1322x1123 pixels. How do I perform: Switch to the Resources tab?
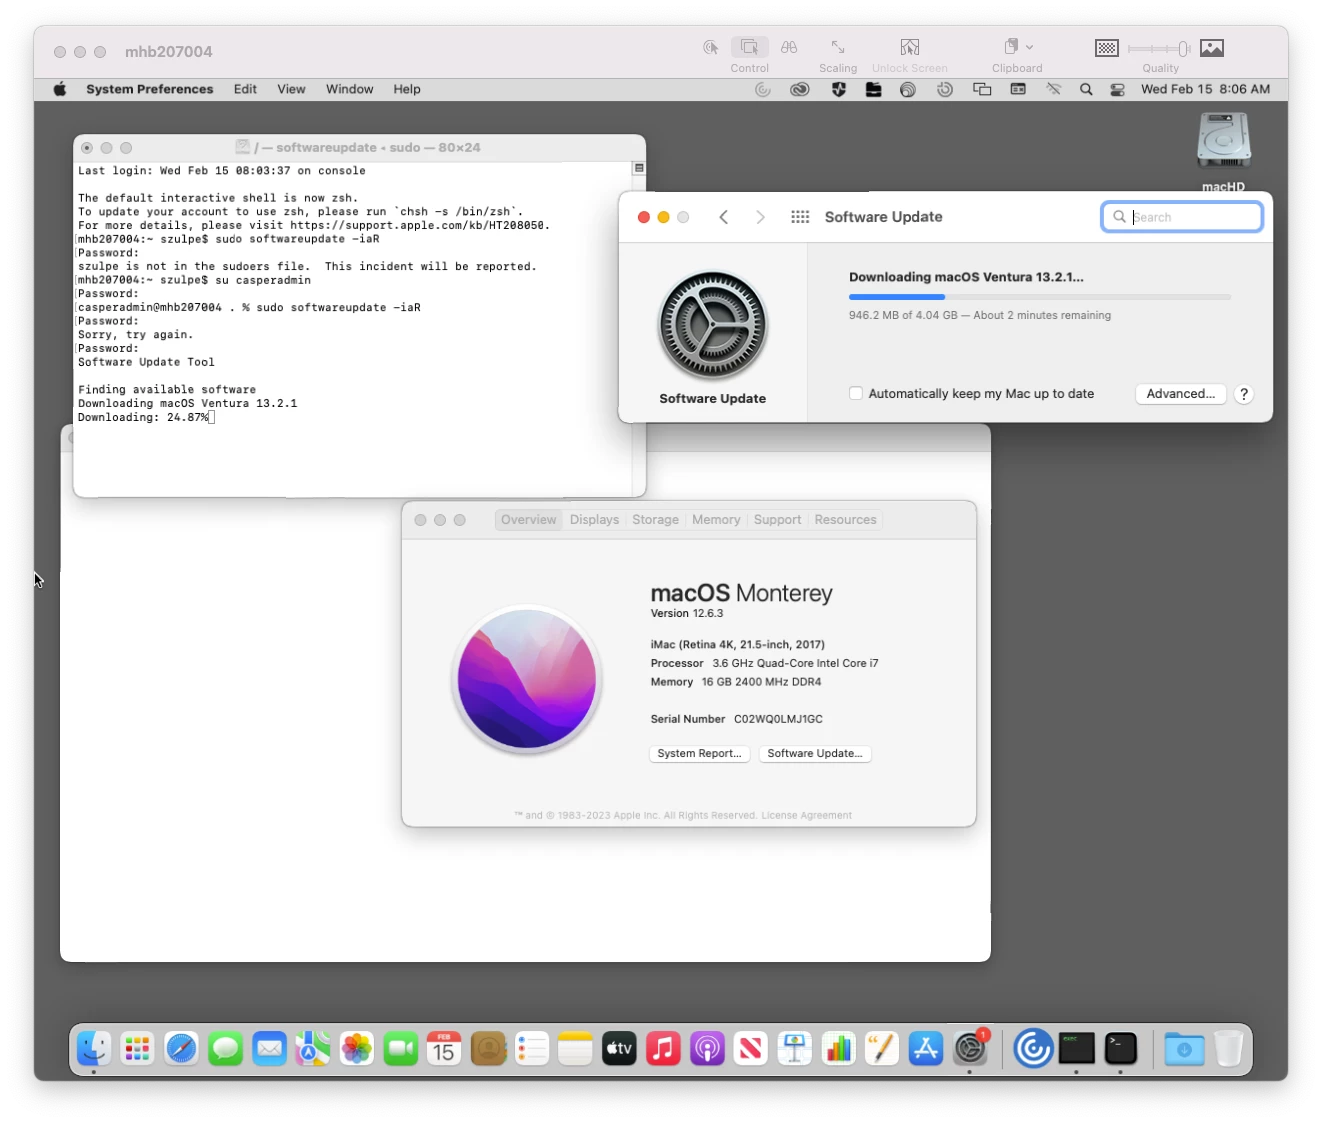pyautogui.click(x=845, y=520)
